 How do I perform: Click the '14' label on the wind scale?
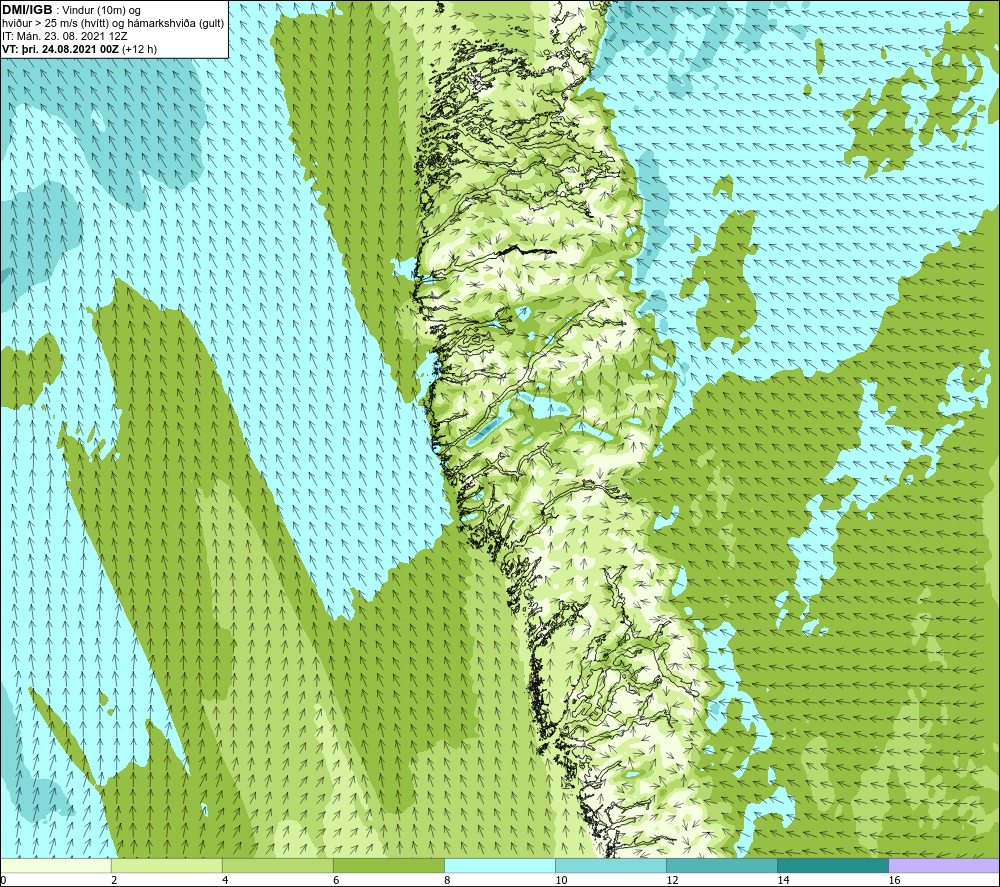(783, 881)
